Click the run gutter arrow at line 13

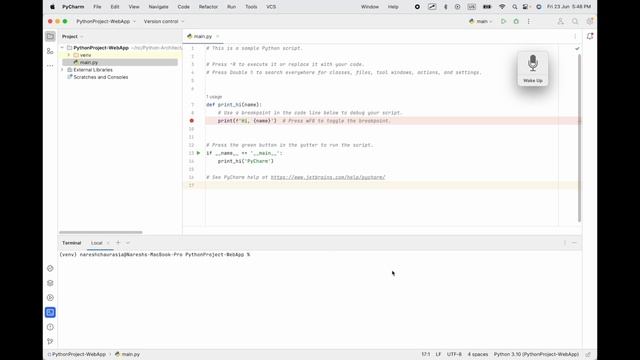point(198,153)
